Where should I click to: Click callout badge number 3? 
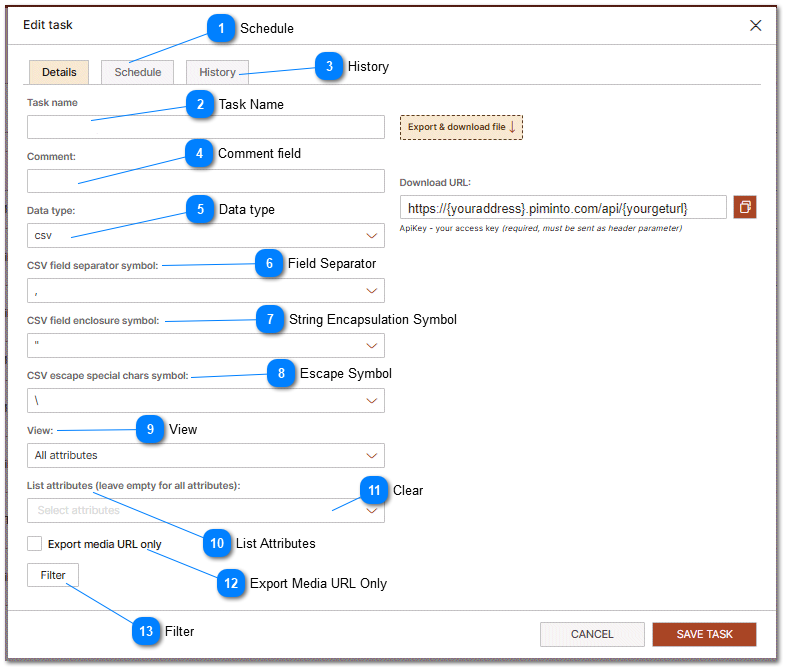(329, 66)
